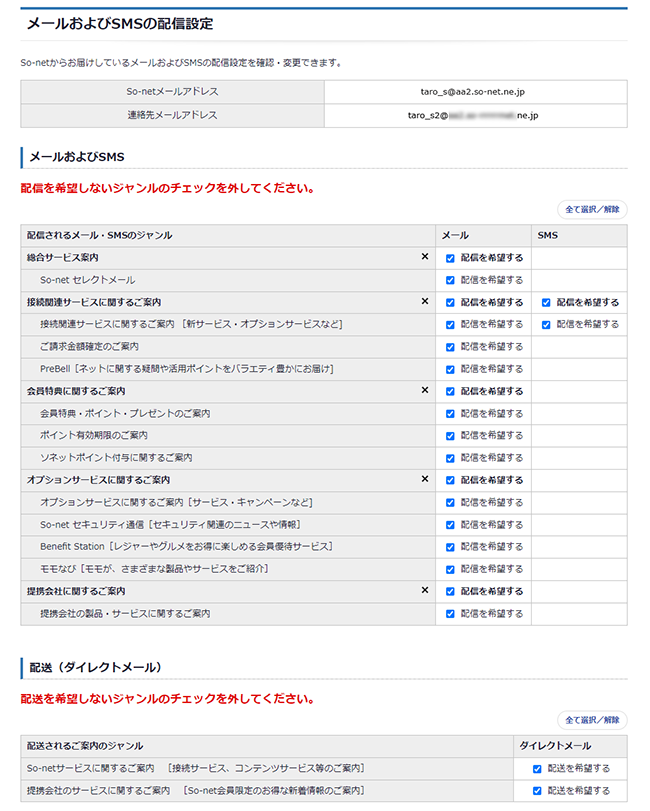This screenshot has height=811, width=650.
Task: Collapse the 提携会社に関するご案内 group via ×
Action: click(x=424, y=591)
